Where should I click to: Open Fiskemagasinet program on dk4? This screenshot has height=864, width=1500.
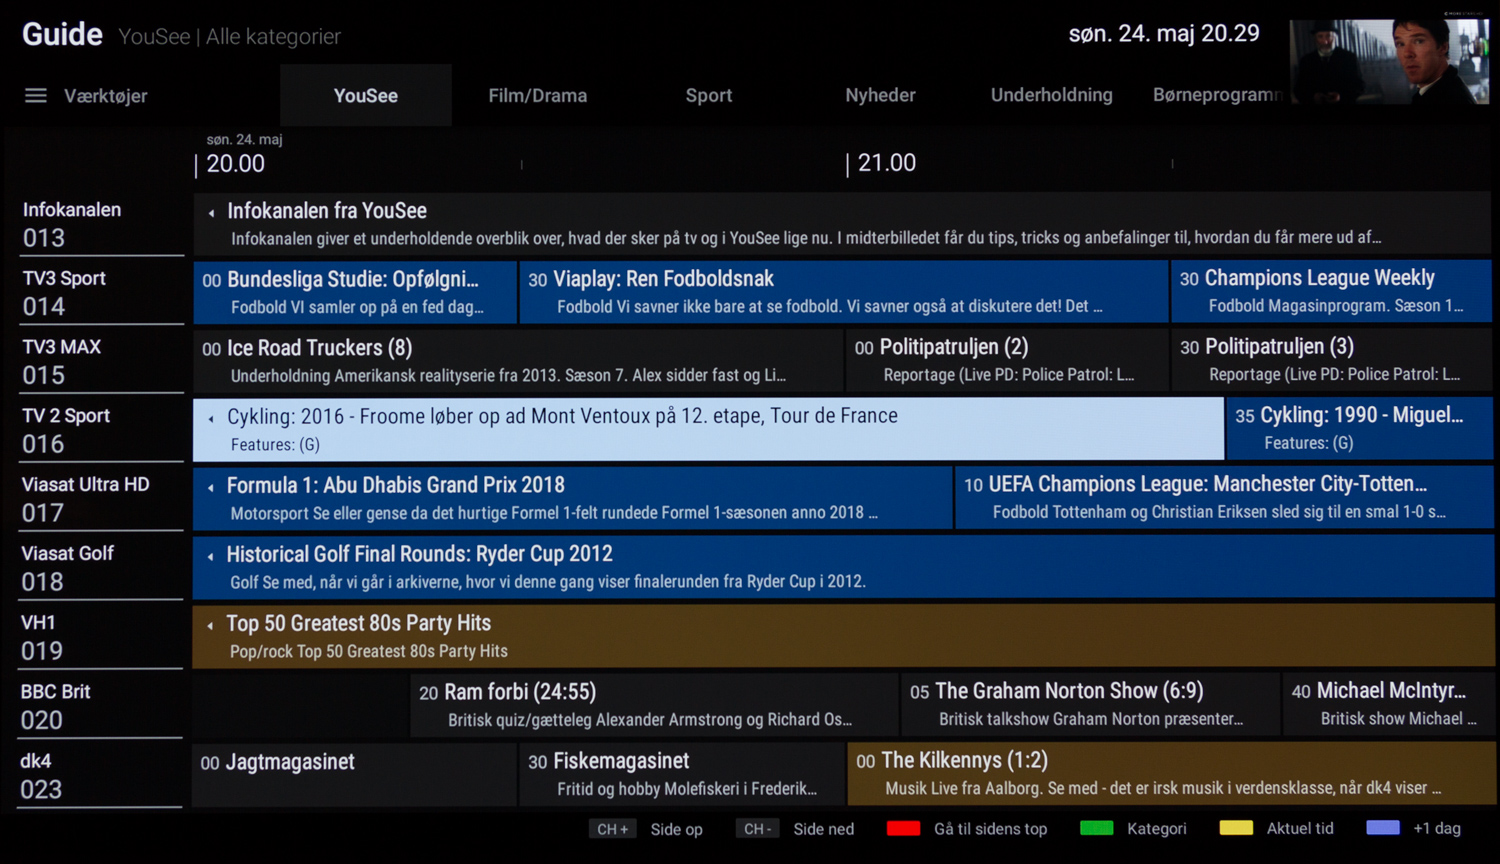(682, 775)
